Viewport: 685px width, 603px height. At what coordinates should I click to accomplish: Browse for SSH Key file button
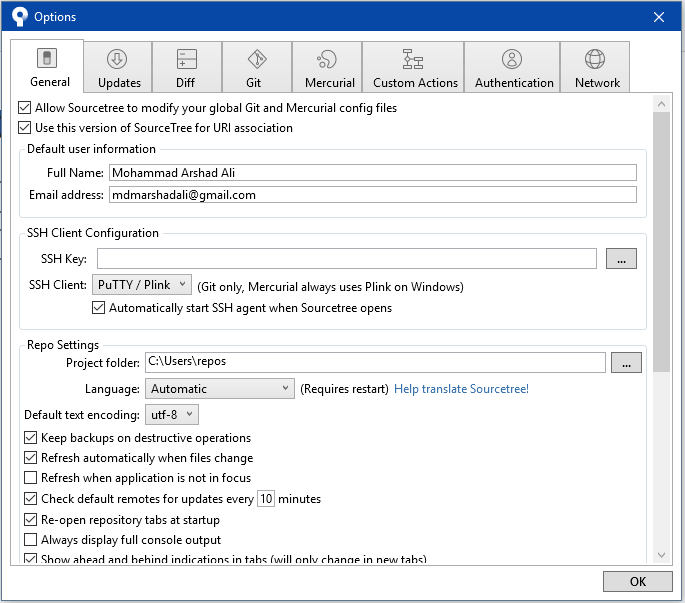pyautogui.click(x=621, y=259)
